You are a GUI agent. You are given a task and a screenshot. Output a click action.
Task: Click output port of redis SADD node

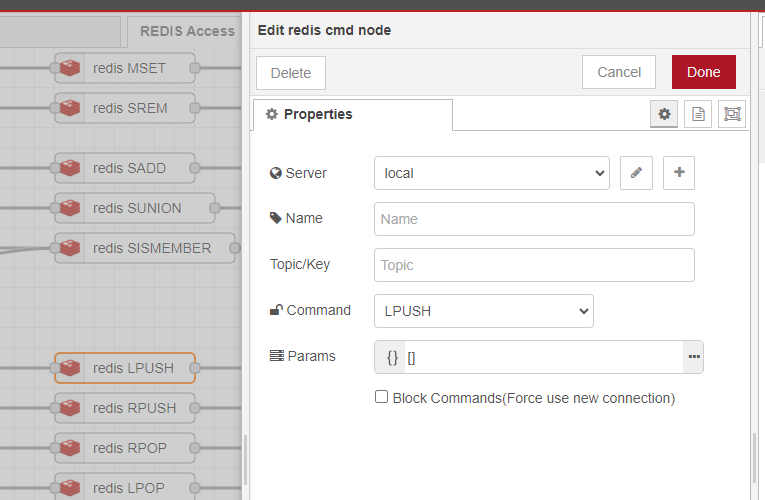[195, 168]
